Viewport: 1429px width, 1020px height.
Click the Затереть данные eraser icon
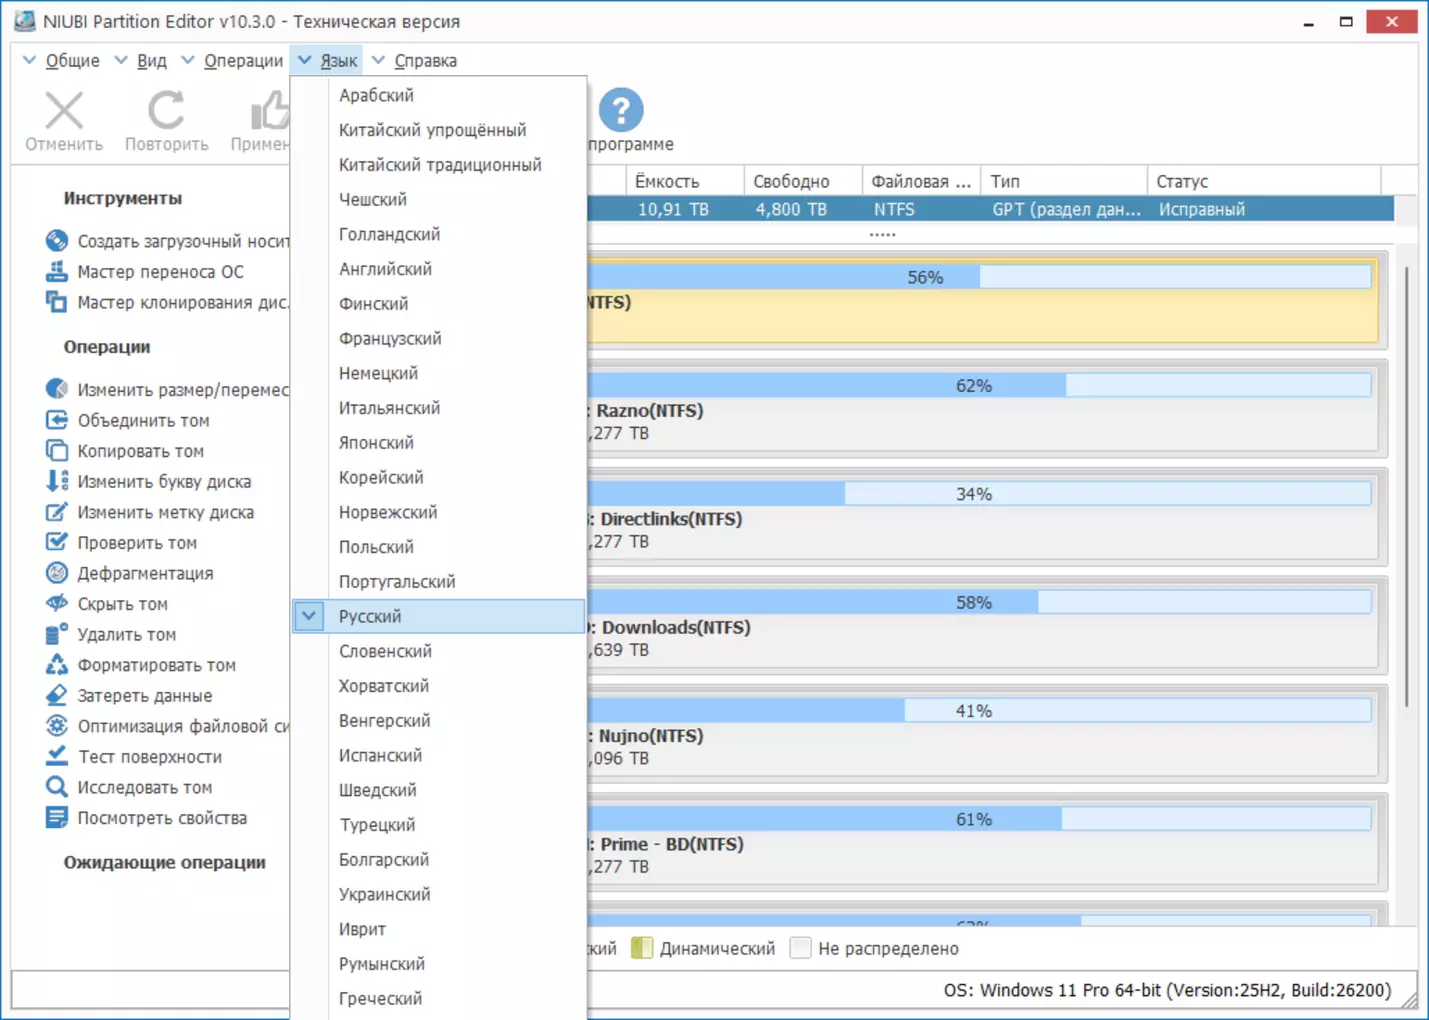point(57,695)
